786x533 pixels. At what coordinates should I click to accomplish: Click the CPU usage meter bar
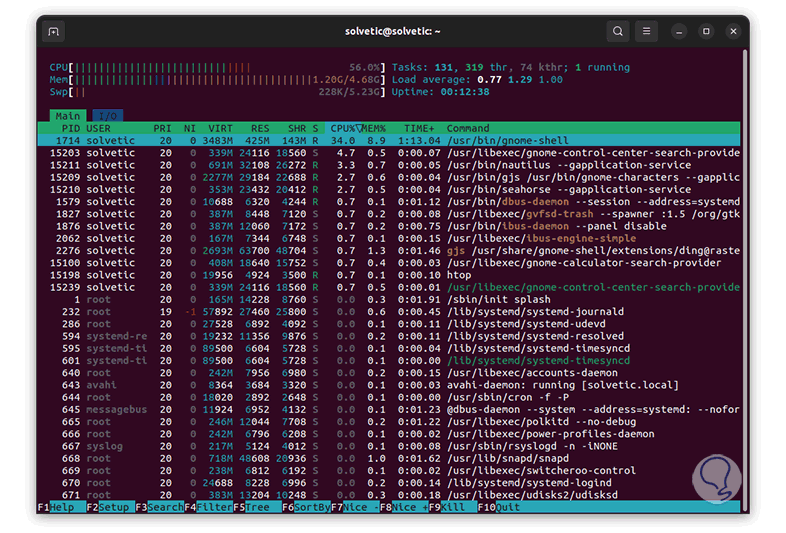click(218, 67)
